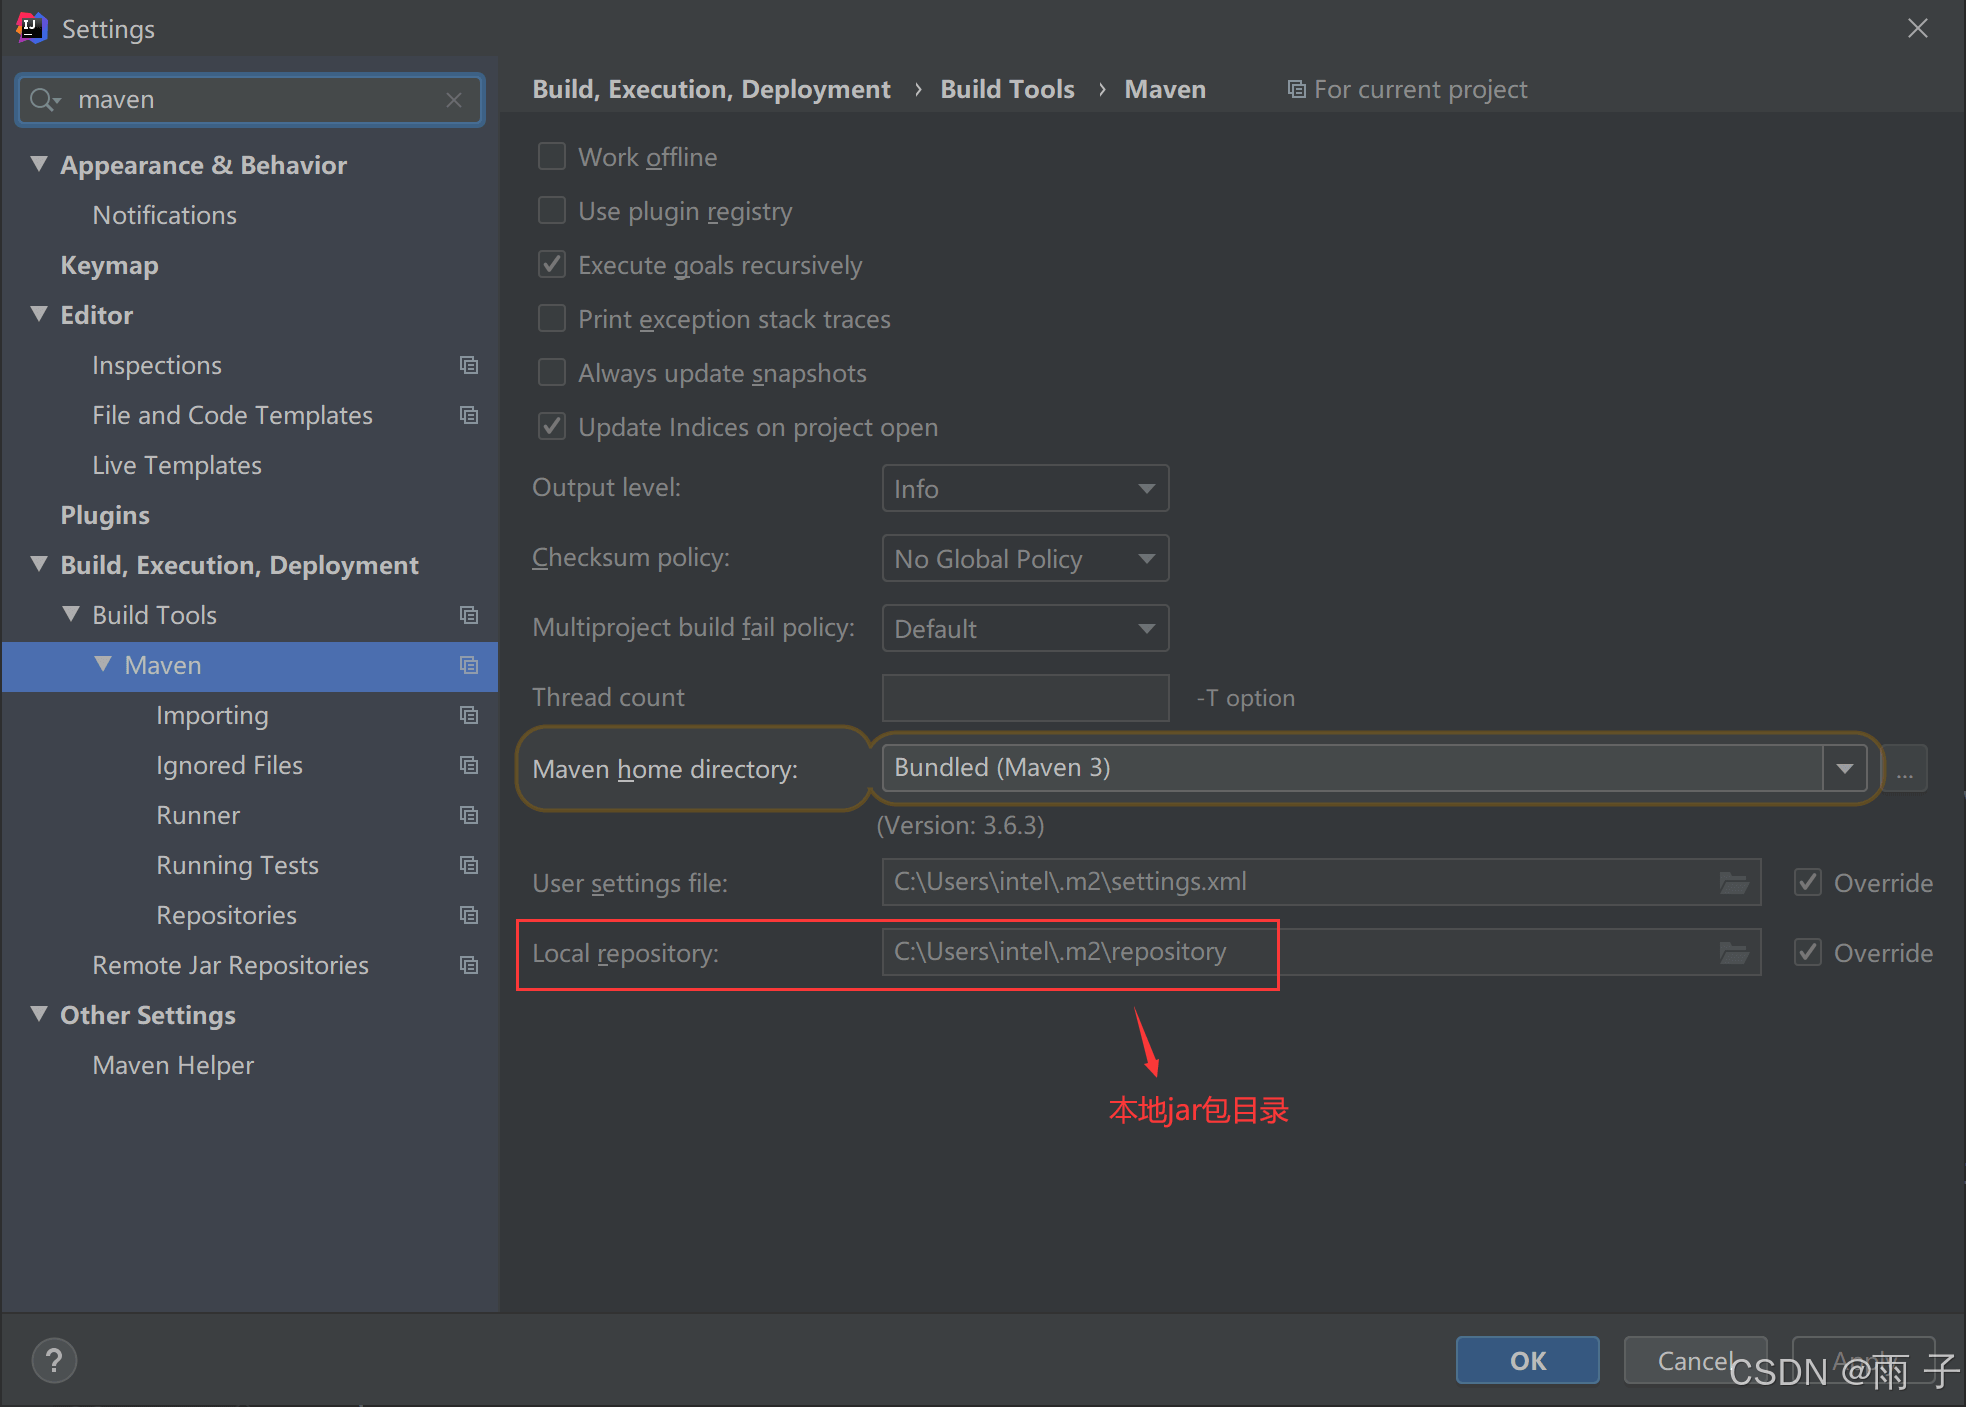Click the IntelliJ logo in the title bar
The width and height of the screenshot is (1966, 1407).
tap(32, 28)
